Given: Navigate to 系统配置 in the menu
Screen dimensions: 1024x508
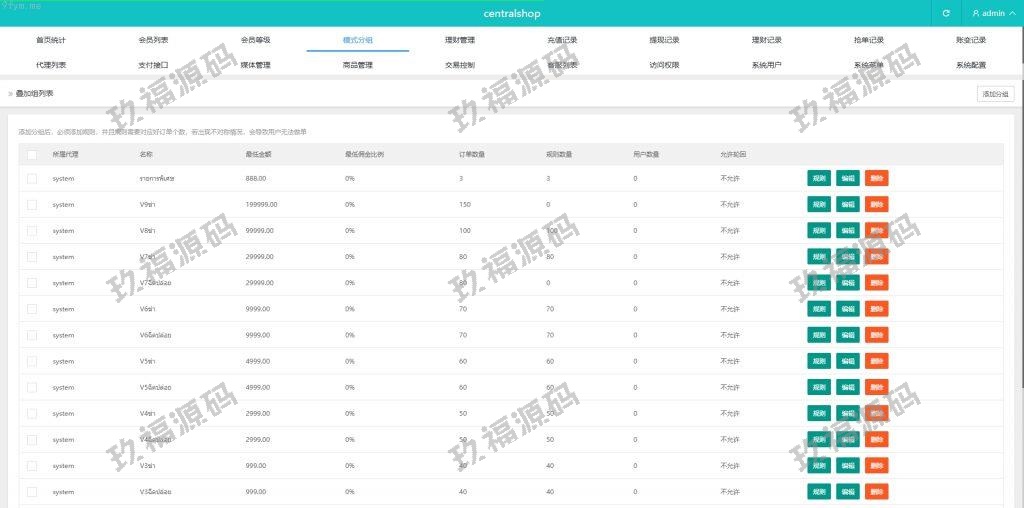Looking at the screenshot, I should click(x=970, y=65).
